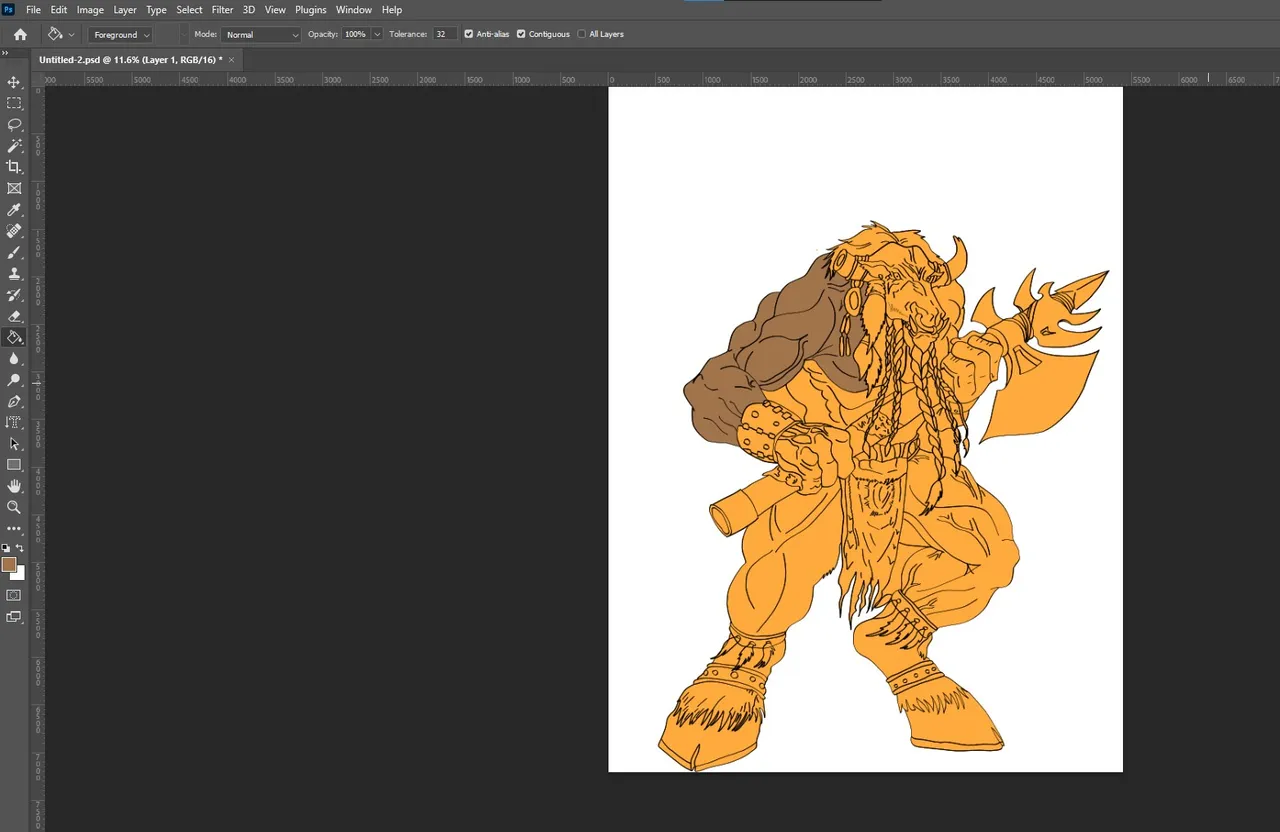Click the Tolerance value field
The image size is (1280, 832).
coord(445,34)
